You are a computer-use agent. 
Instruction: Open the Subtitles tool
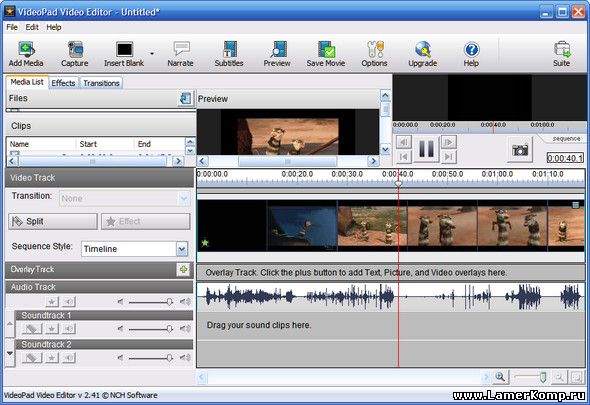(x=229, y=54)
